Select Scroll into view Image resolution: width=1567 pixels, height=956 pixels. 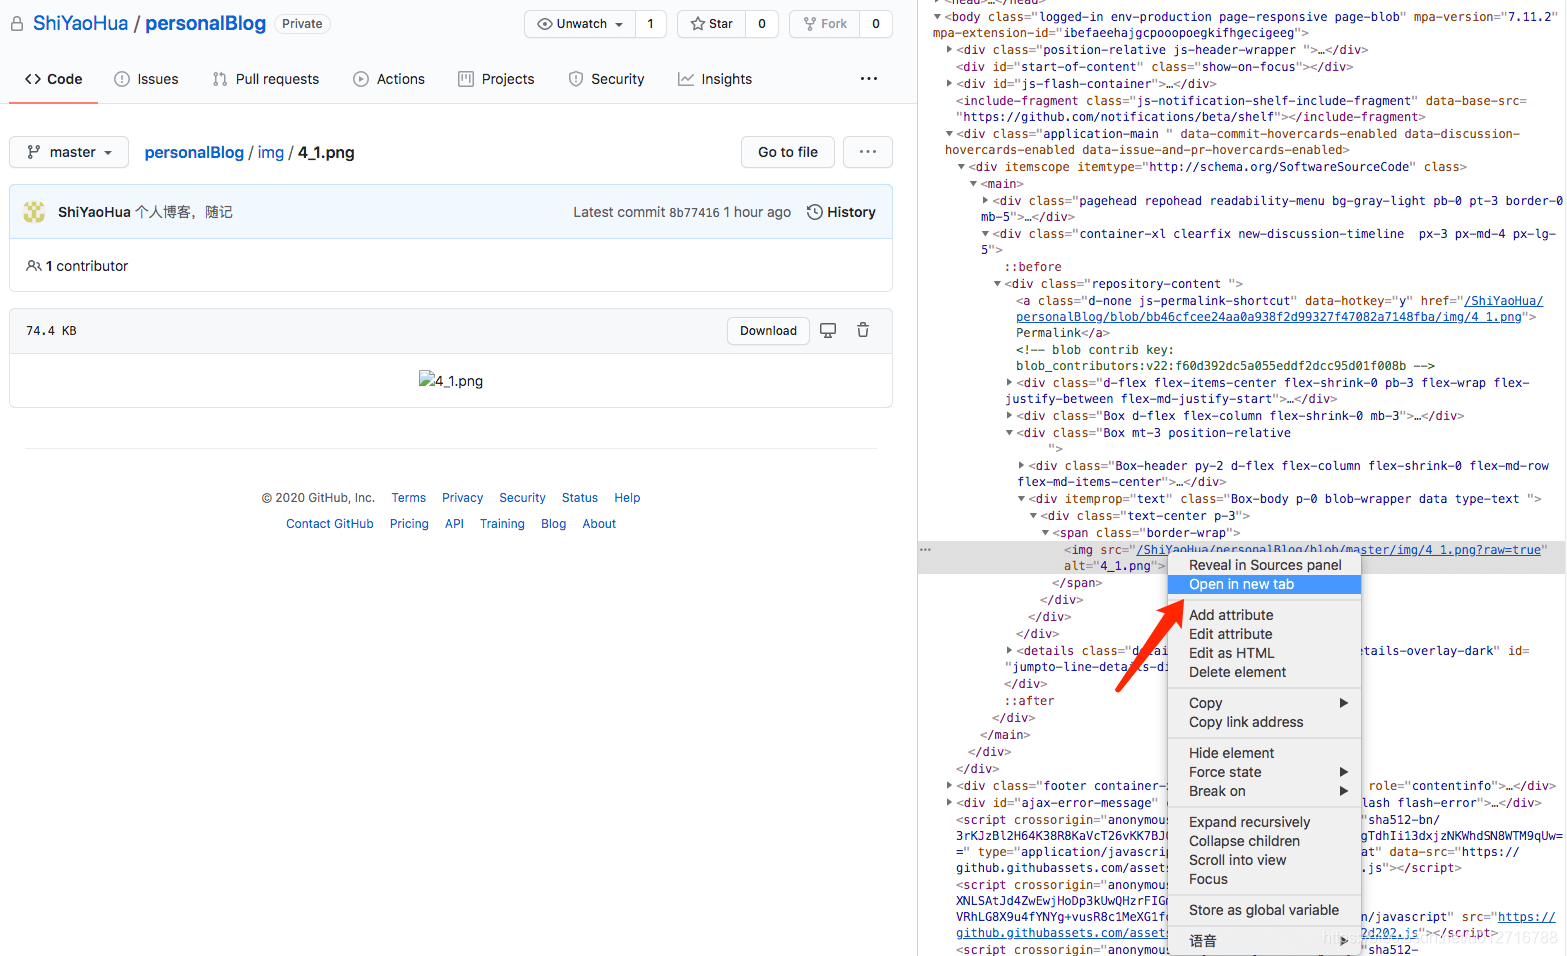pyautogui.click(x=1264, y=860)
